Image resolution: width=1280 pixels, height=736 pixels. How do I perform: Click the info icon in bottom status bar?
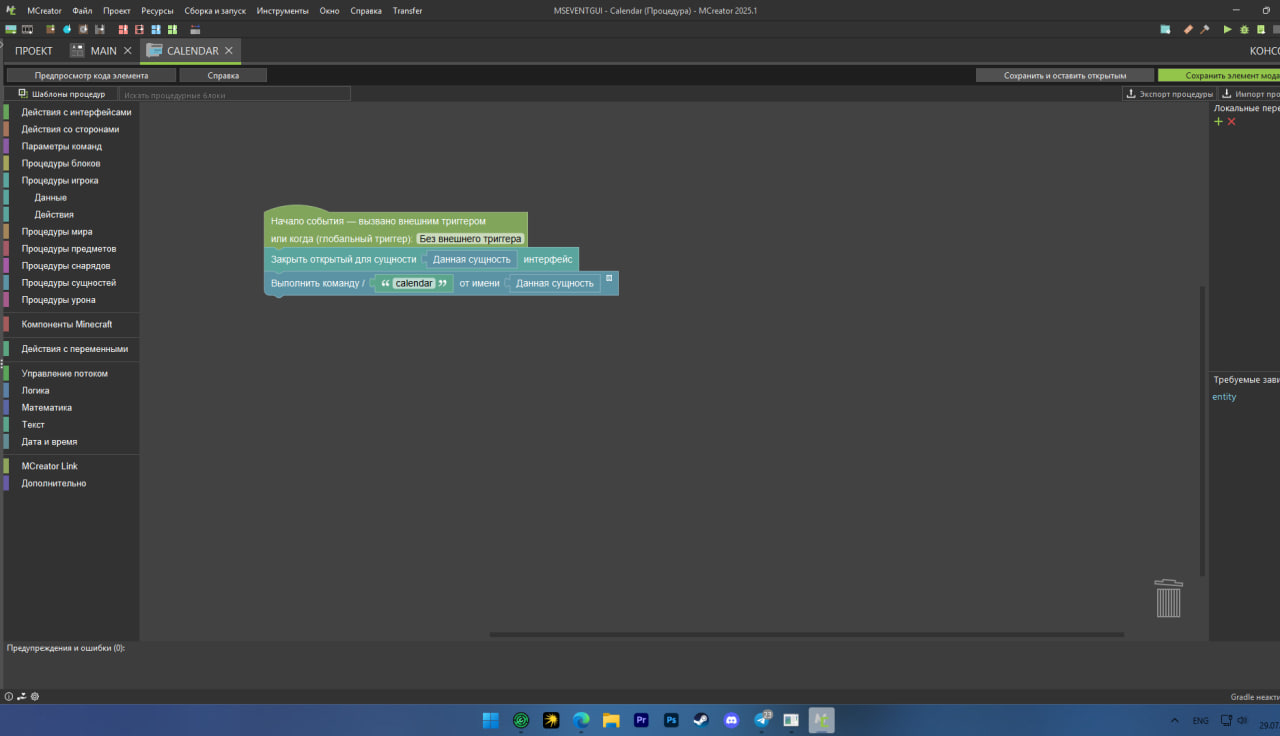tap(9, 696)
